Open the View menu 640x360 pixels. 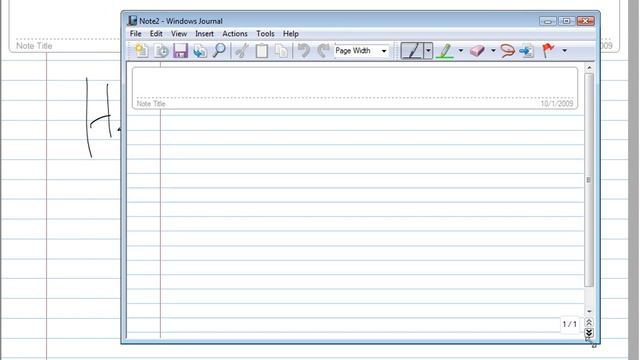(x=179, y=33)
